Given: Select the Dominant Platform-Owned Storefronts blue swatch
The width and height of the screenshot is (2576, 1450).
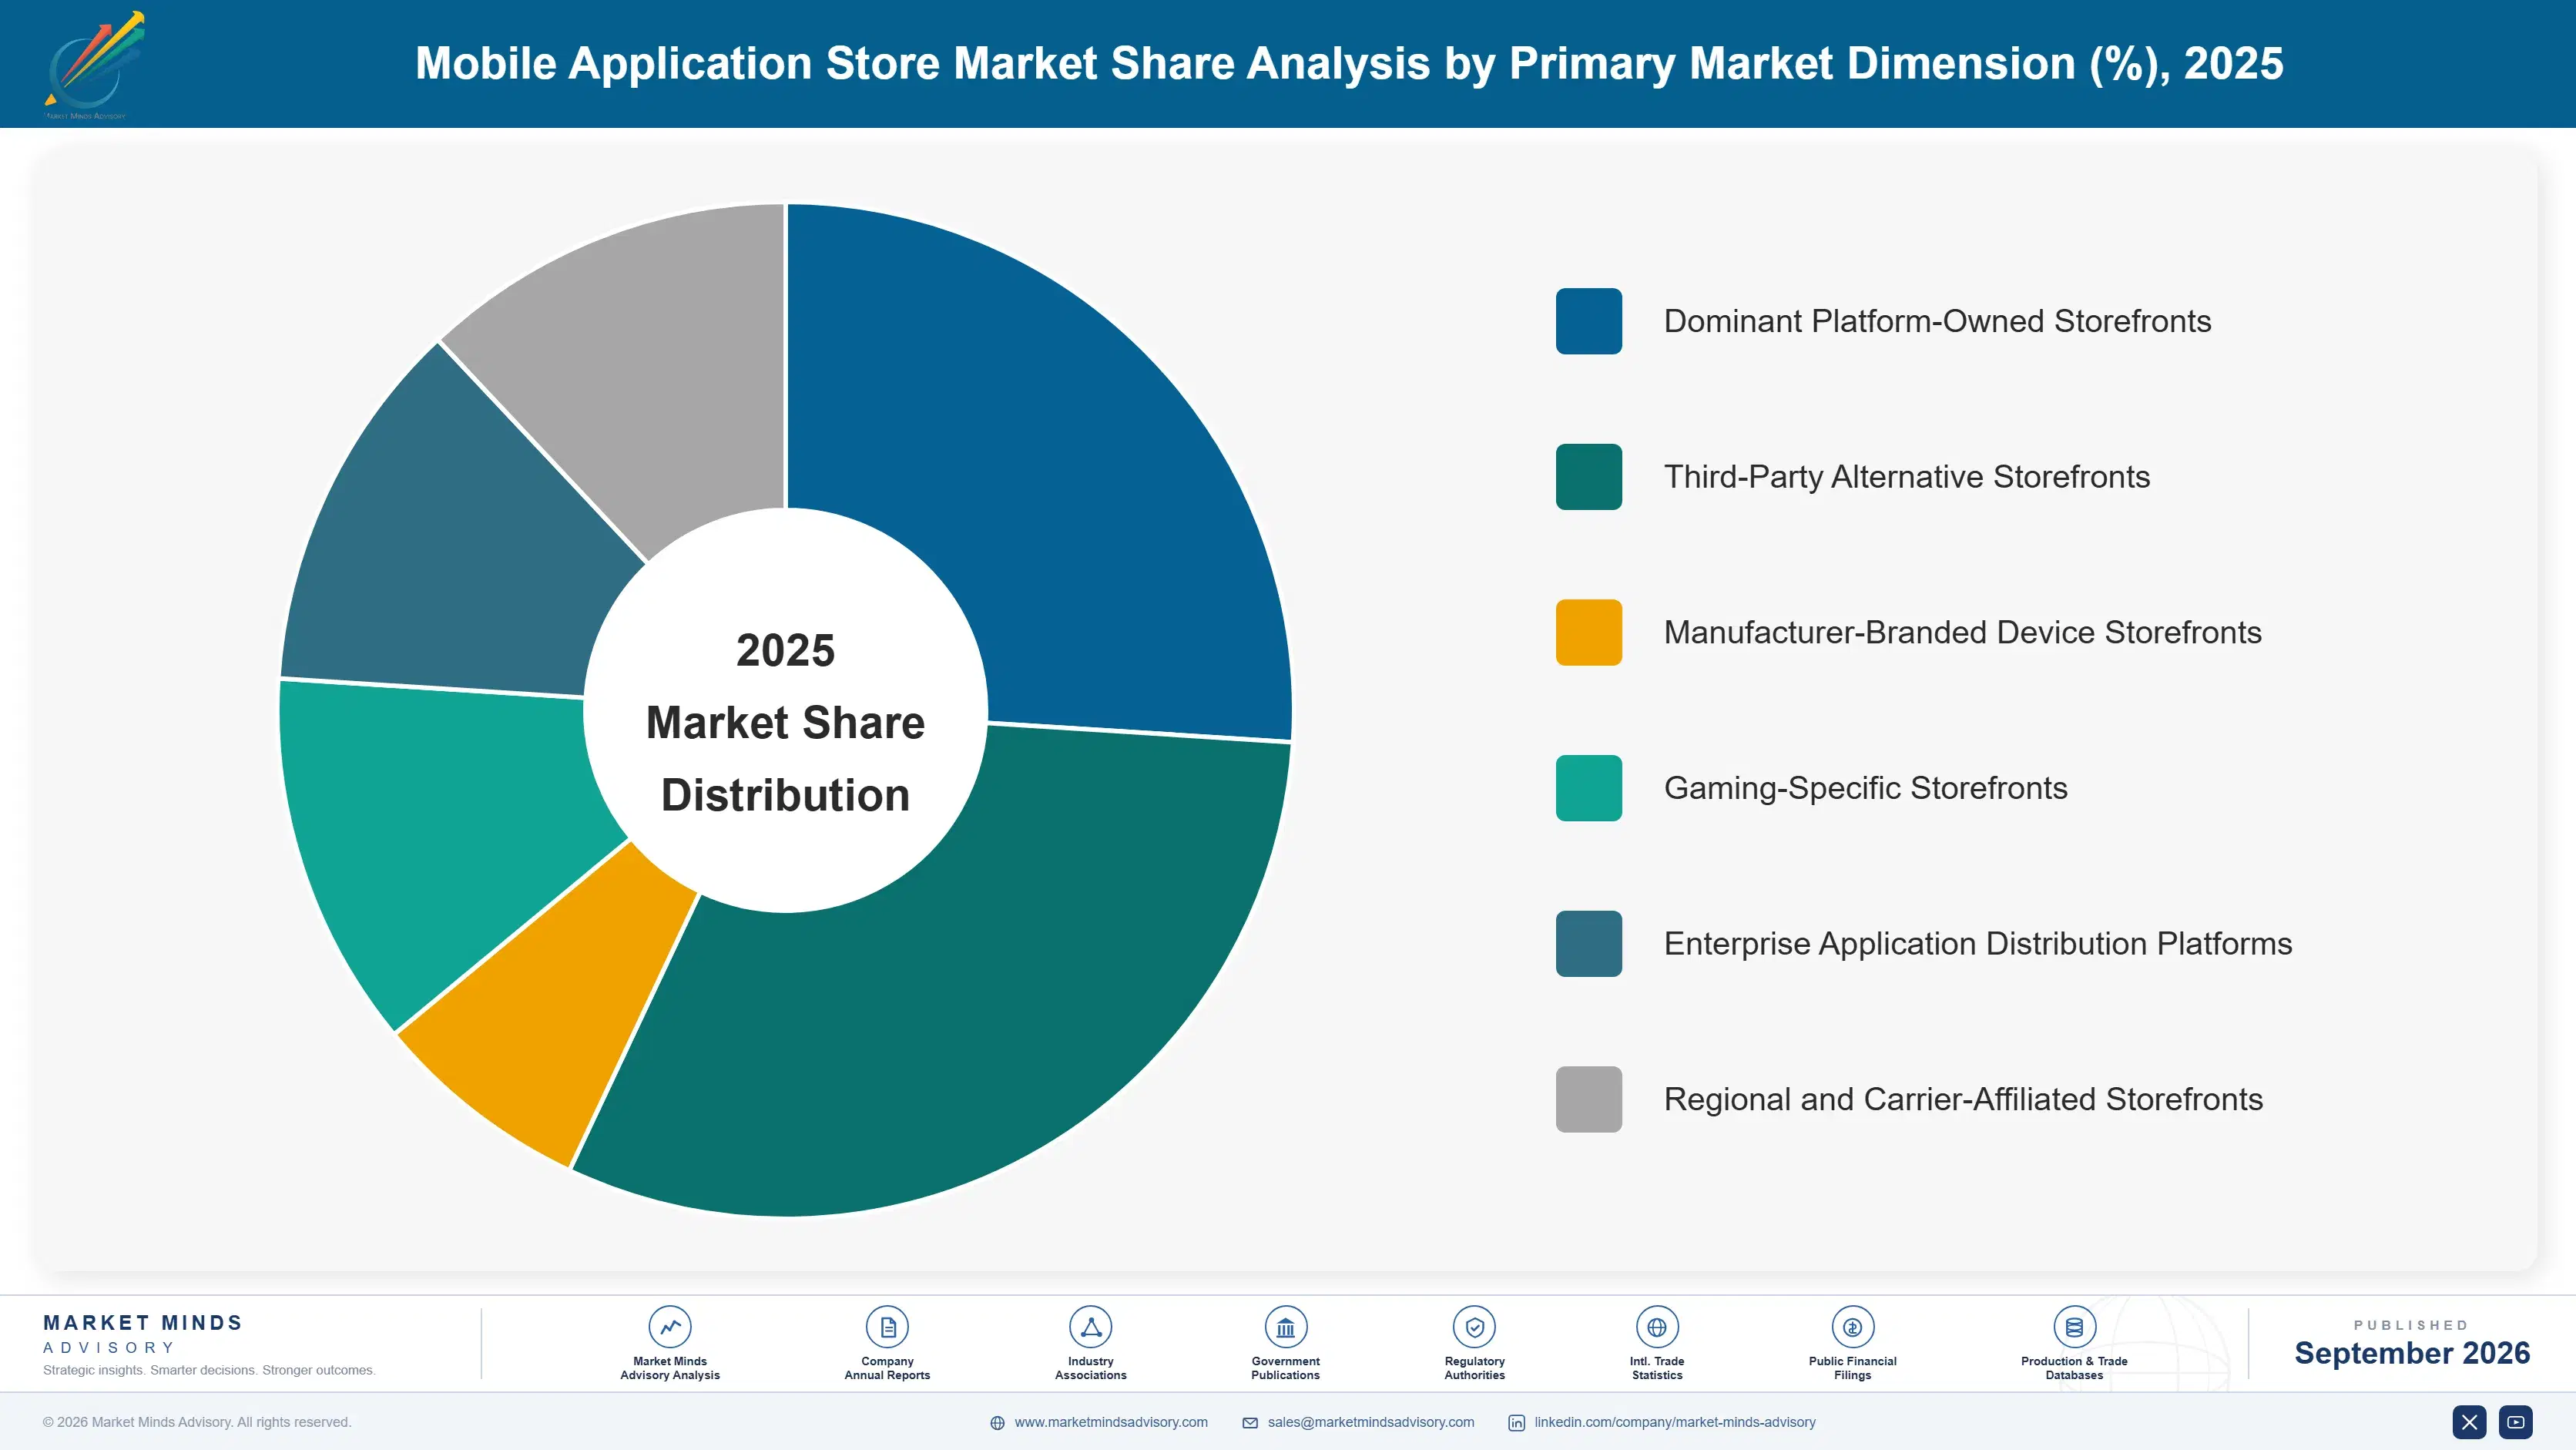Looking at the screenshot, I should [x=1588, y=321].
